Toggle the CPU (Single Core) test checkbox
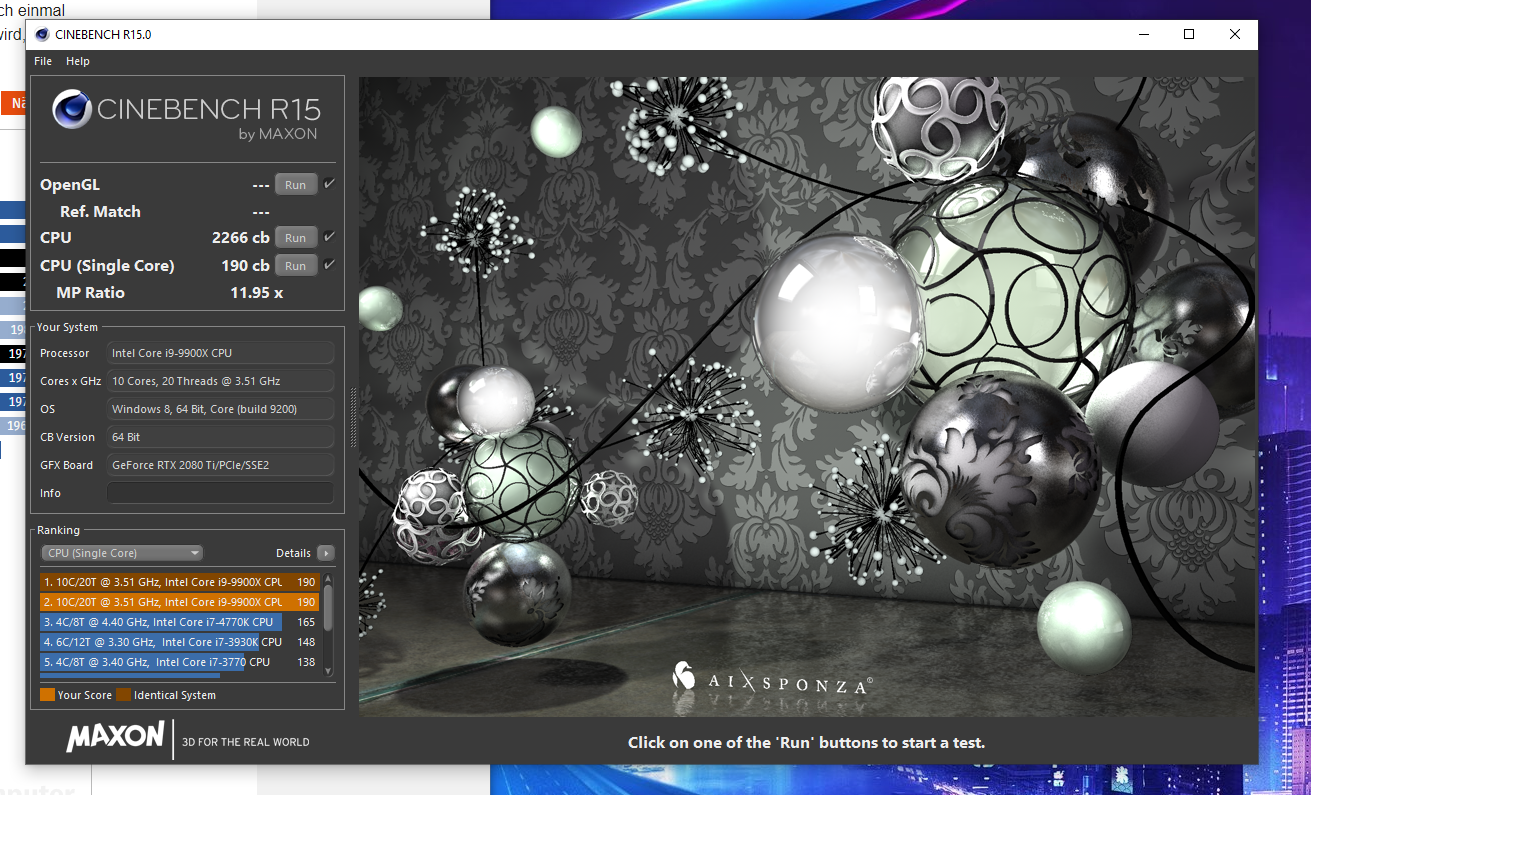Image resolution: width=1536 pixels, height=864 pixels. [x=329, y=265]
